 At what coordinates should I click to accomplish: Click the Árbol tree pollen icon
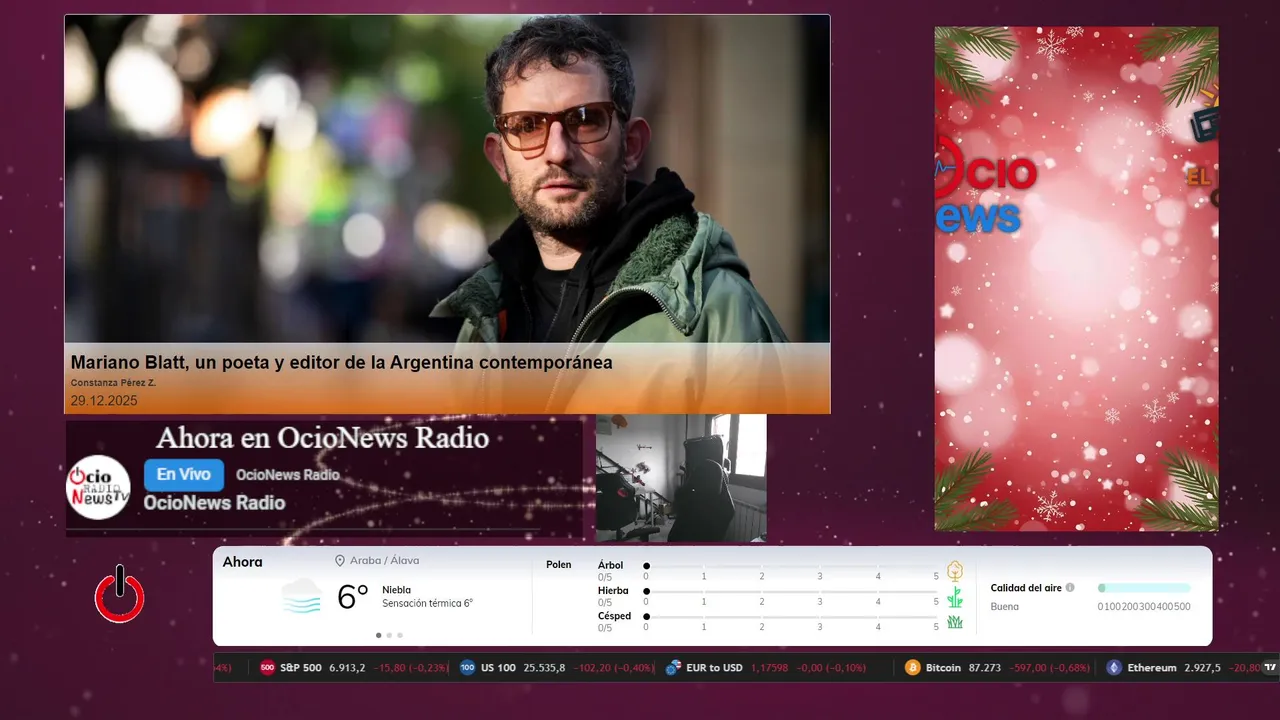(x=955, y=571)
